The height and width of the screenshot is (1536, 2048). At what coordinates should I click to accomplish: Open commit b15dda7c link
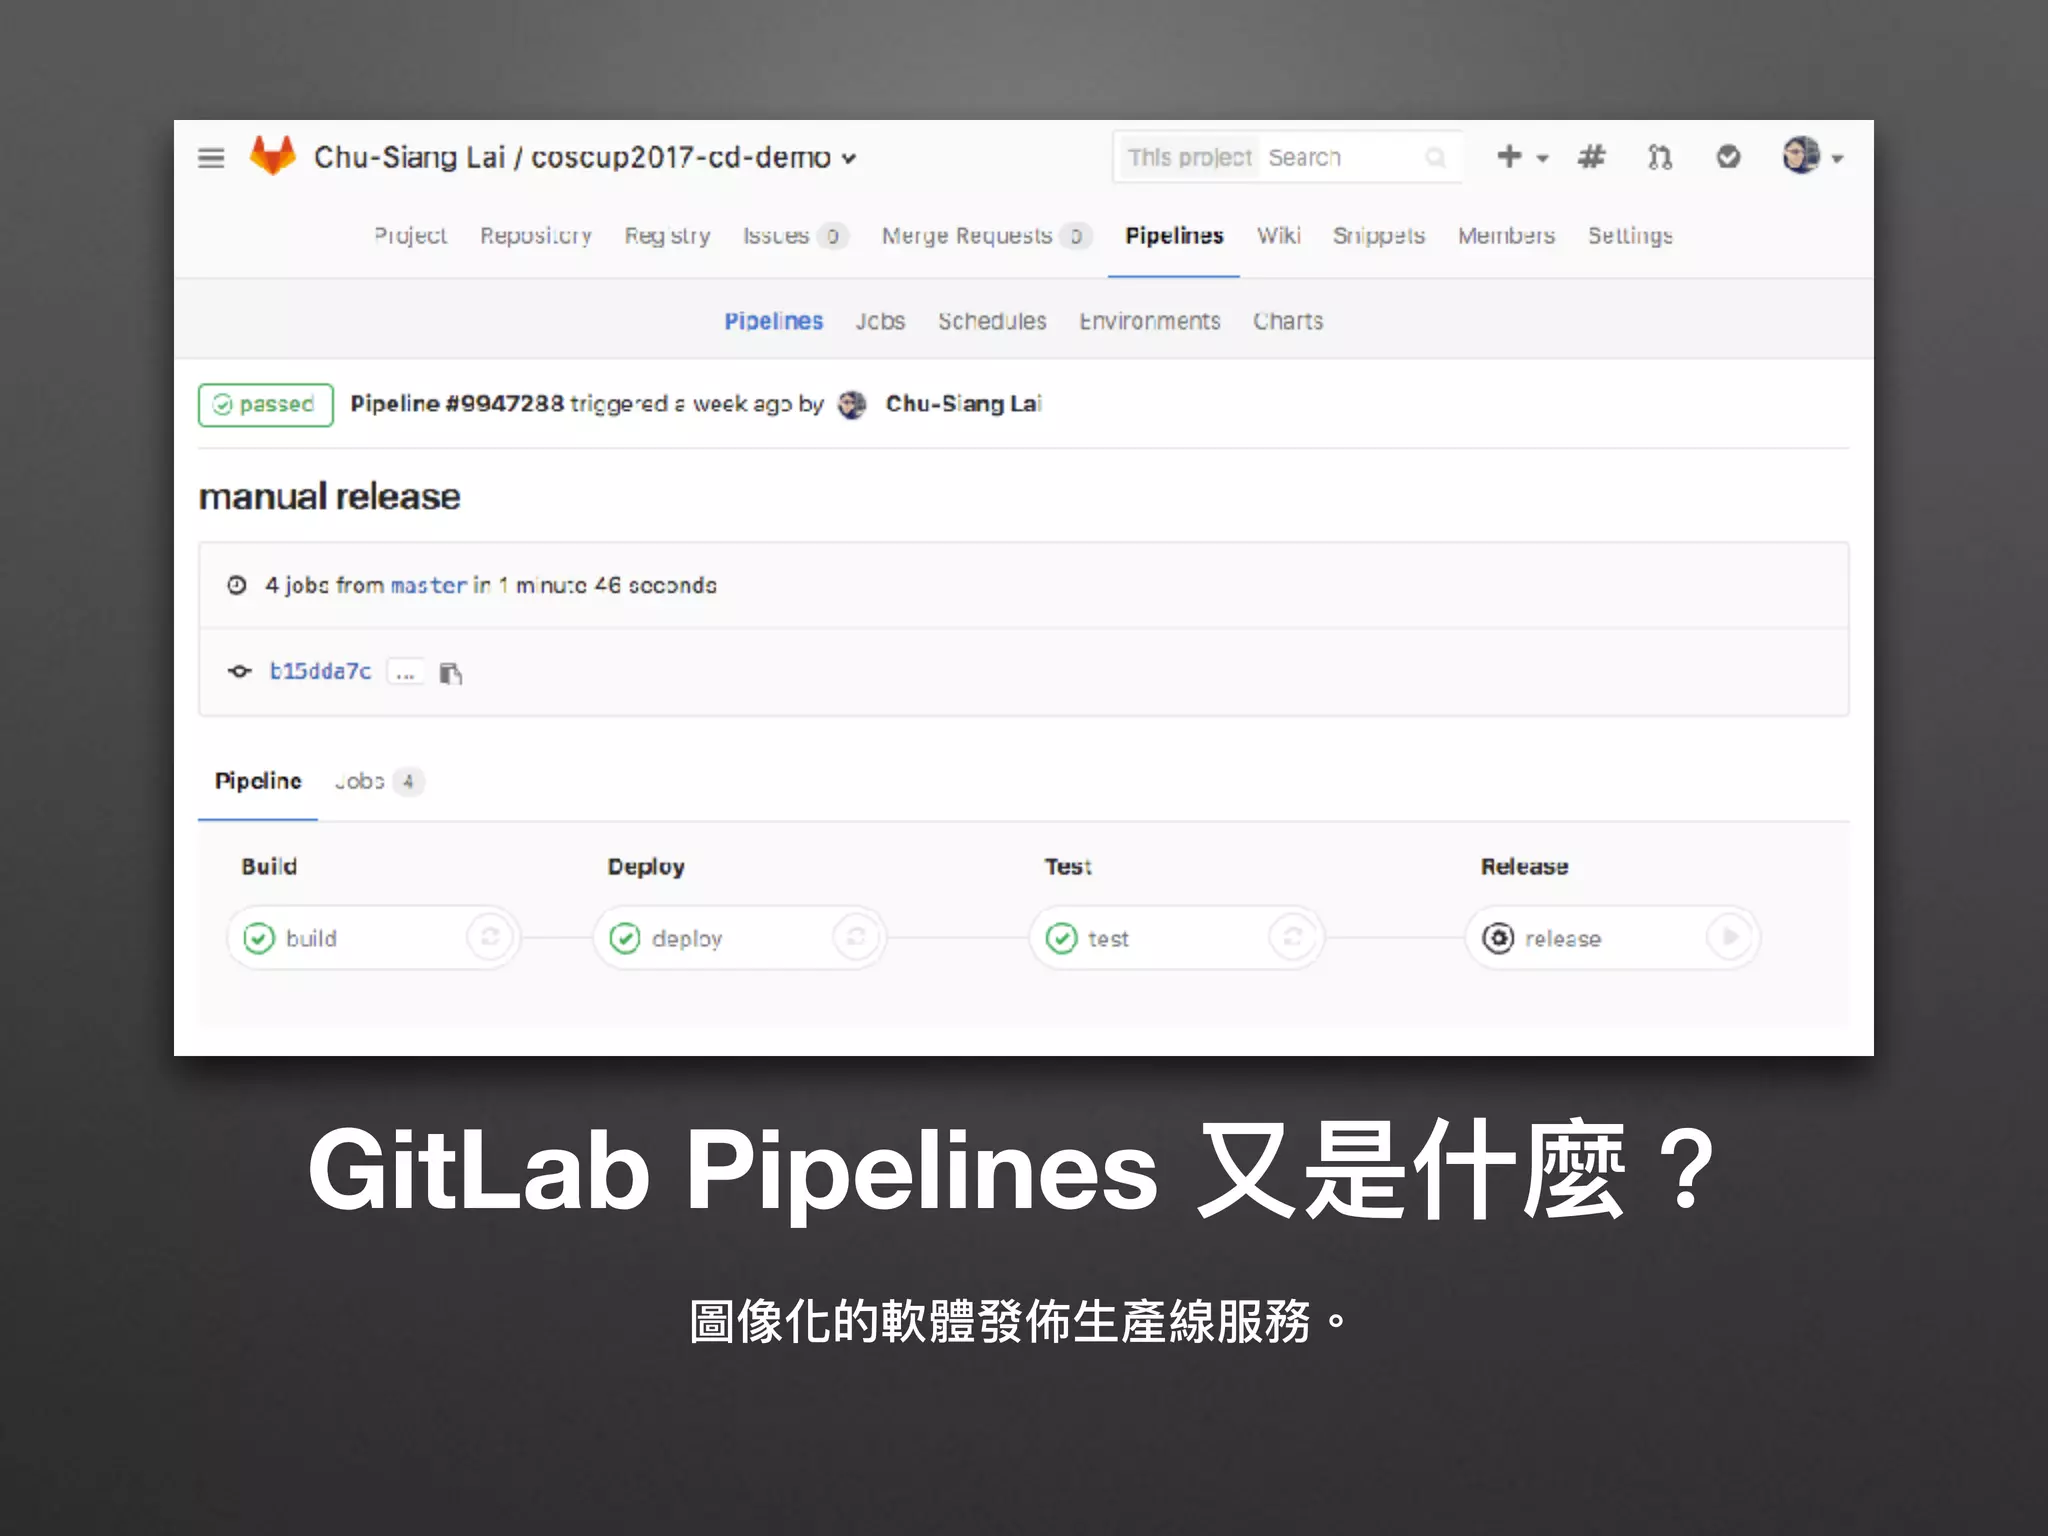[x=320, y=671]
